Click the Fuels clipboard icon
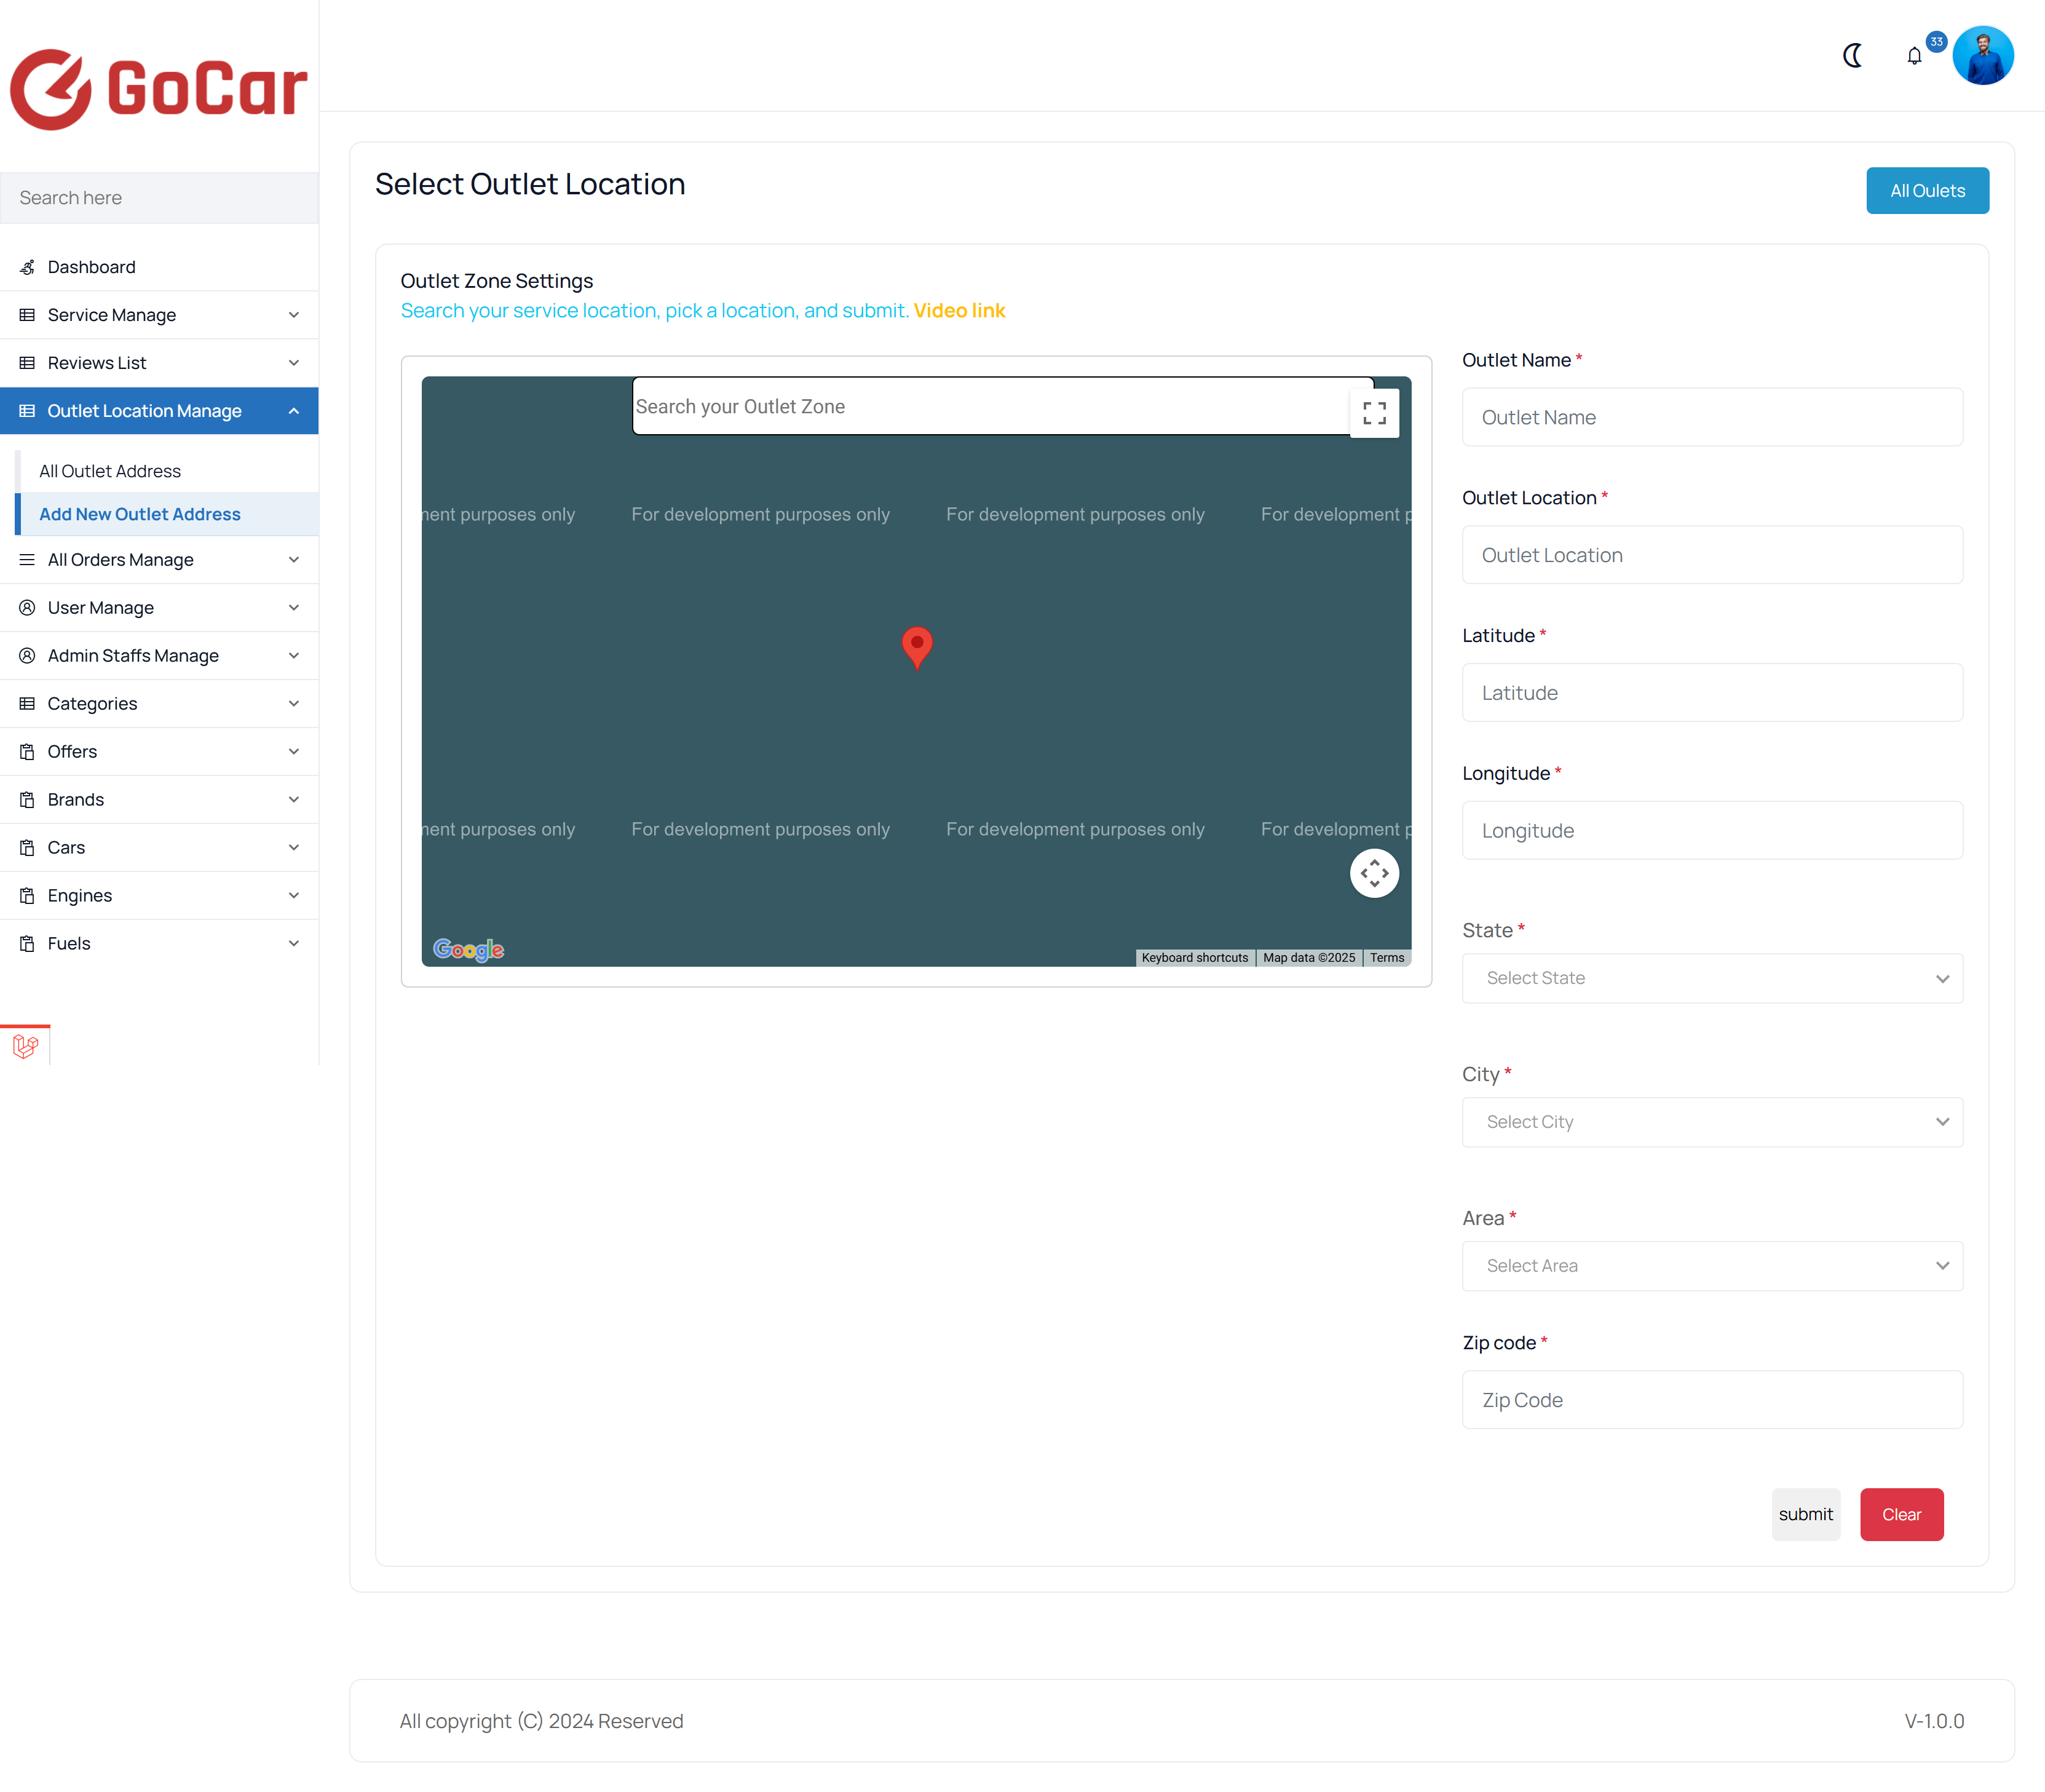The width and height of the screenshot is (2045, 1792). 27,944
